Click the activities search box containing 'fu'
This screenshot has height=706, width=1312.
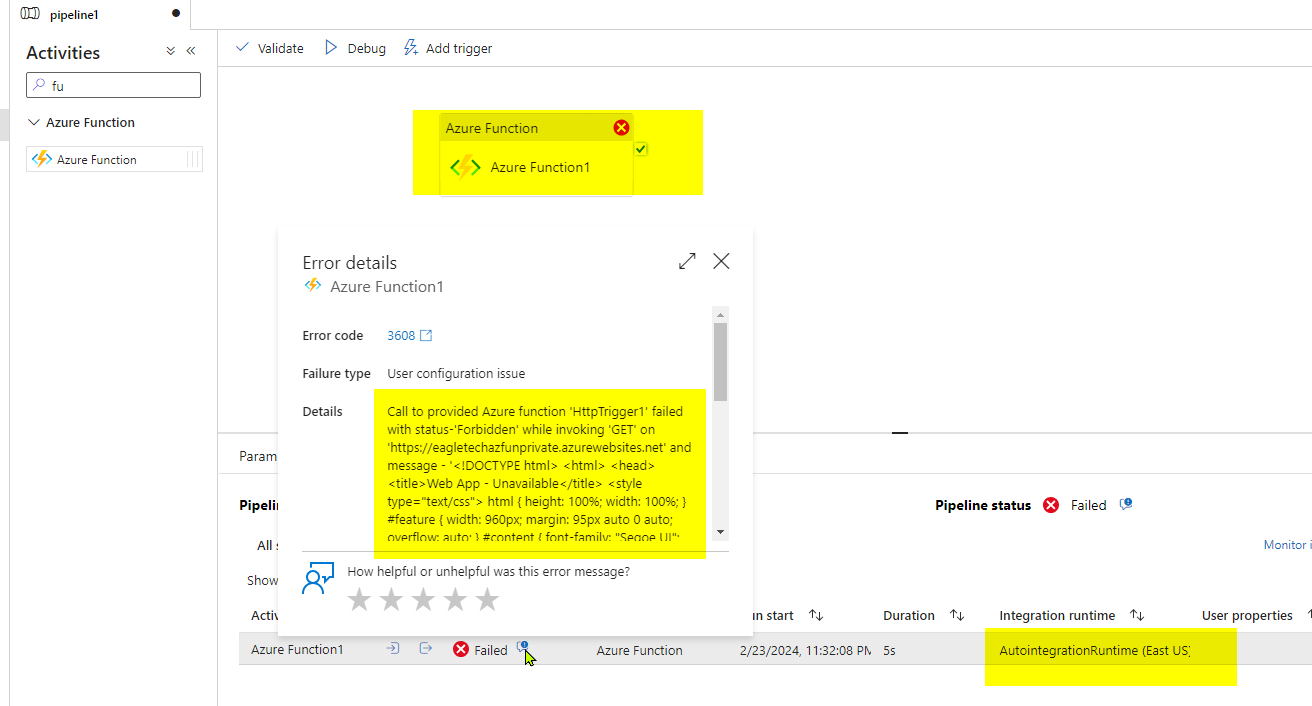(113, 85)
